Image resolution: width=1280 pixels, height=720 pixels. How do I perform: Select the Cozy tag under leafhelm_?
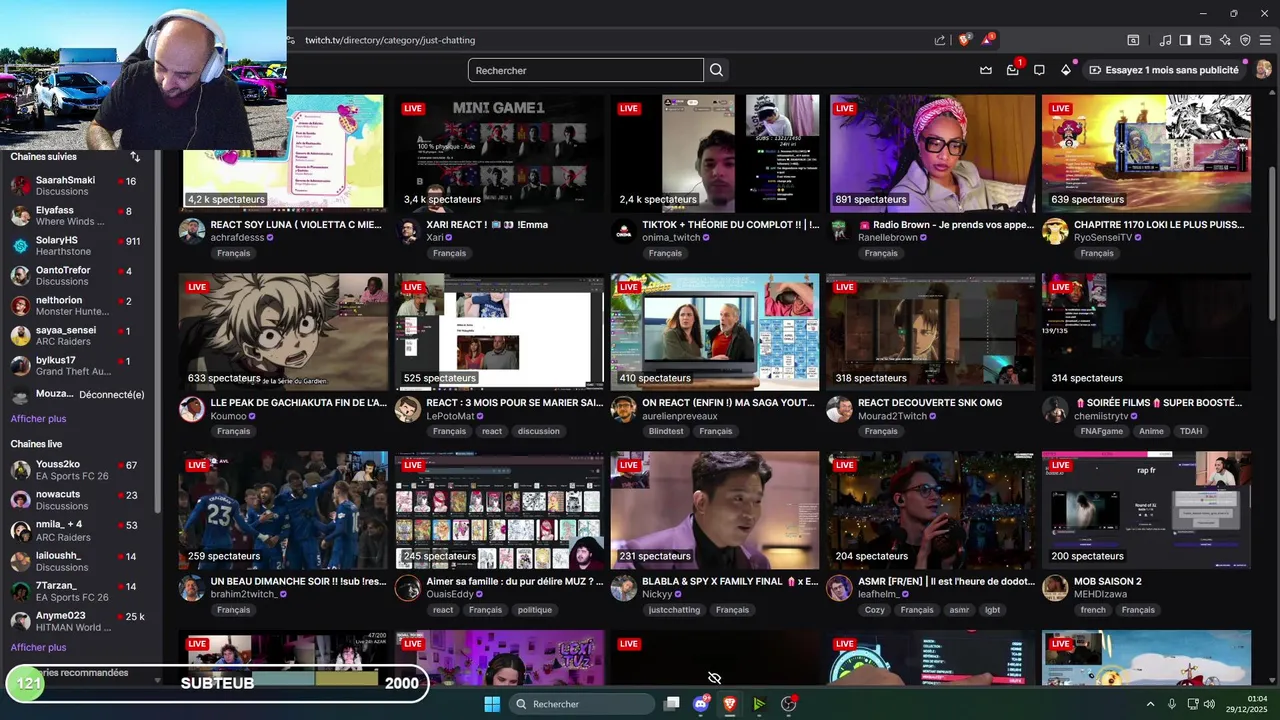[x=875, y=610]
